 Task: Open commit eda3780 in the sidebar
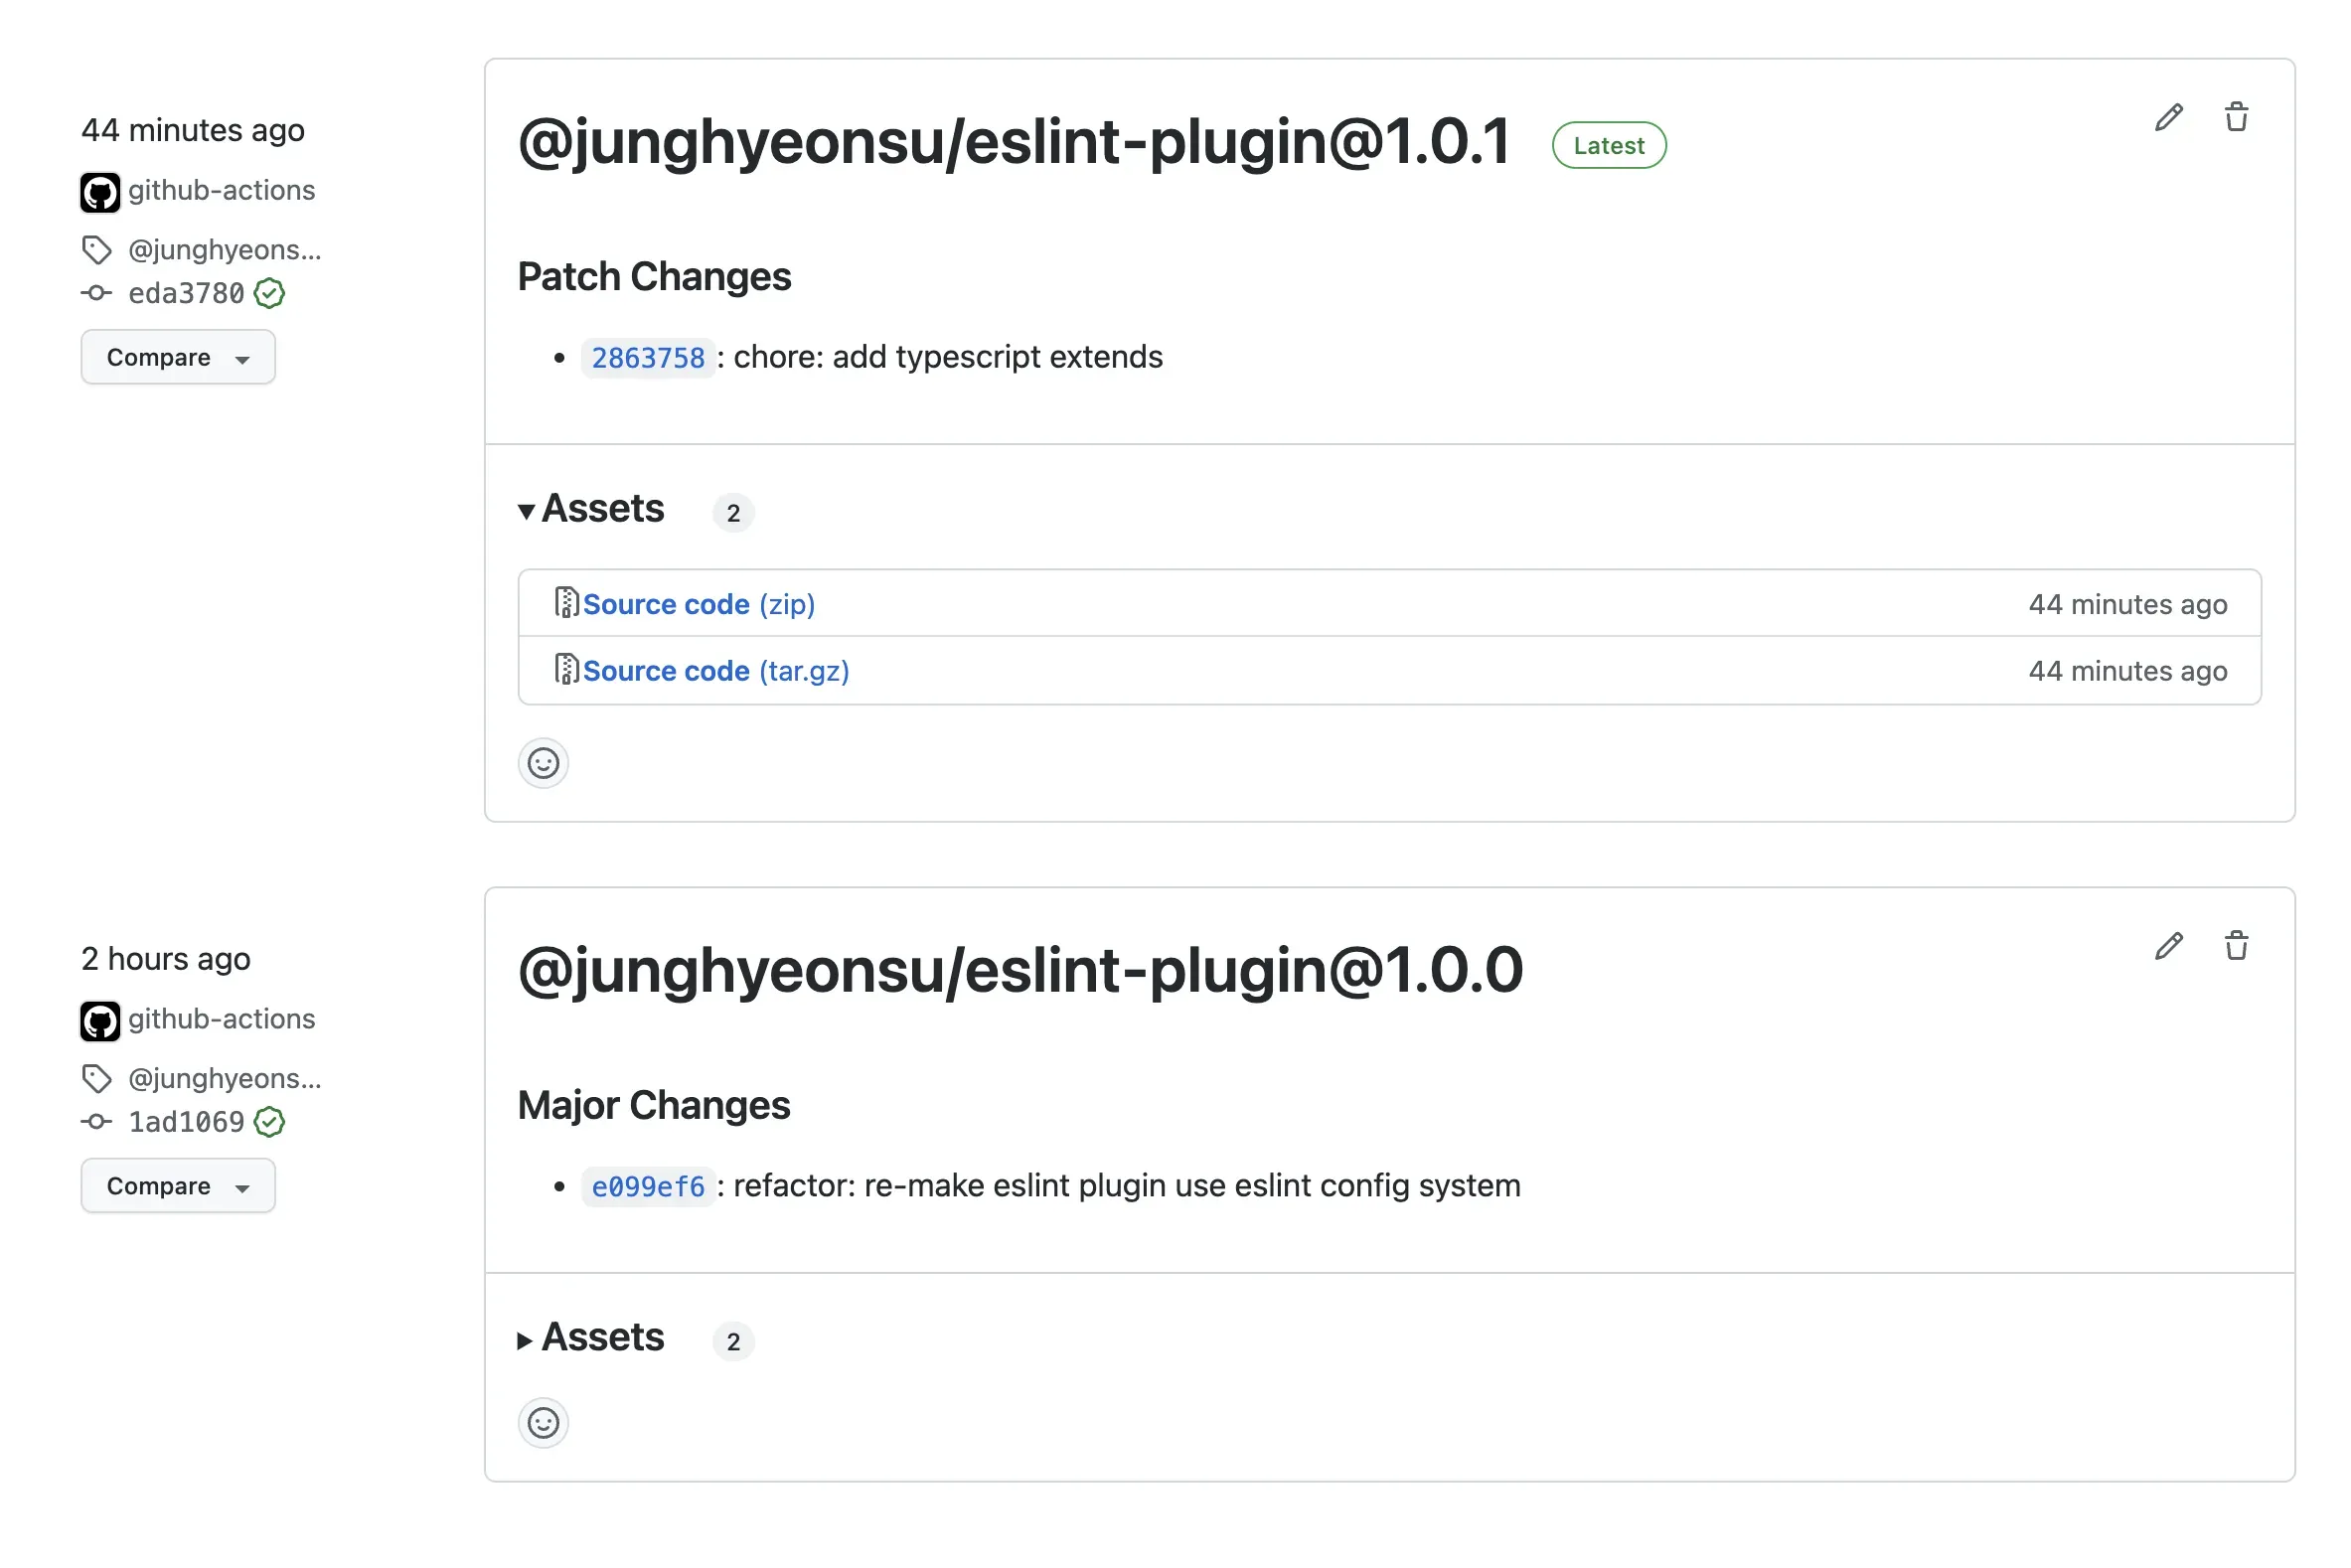[186, 294]
